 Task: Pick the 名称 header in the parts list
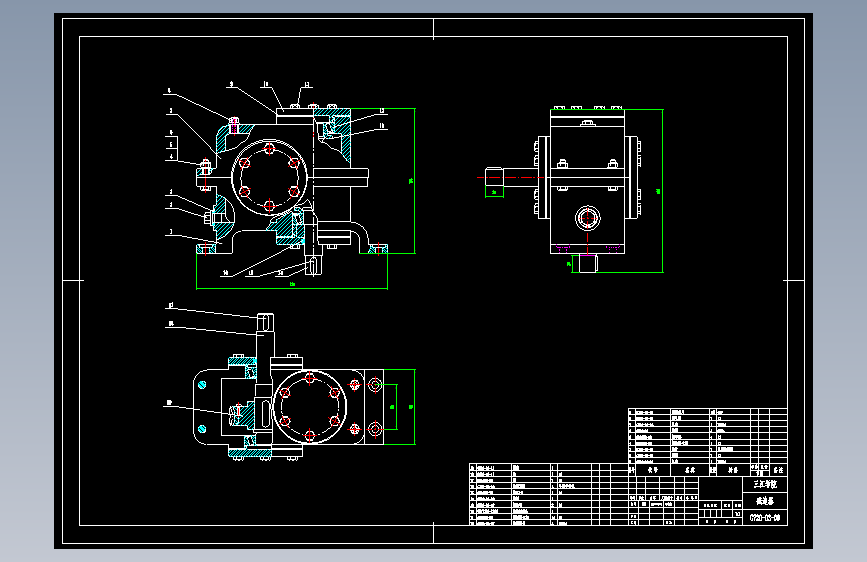pos(690,470)
